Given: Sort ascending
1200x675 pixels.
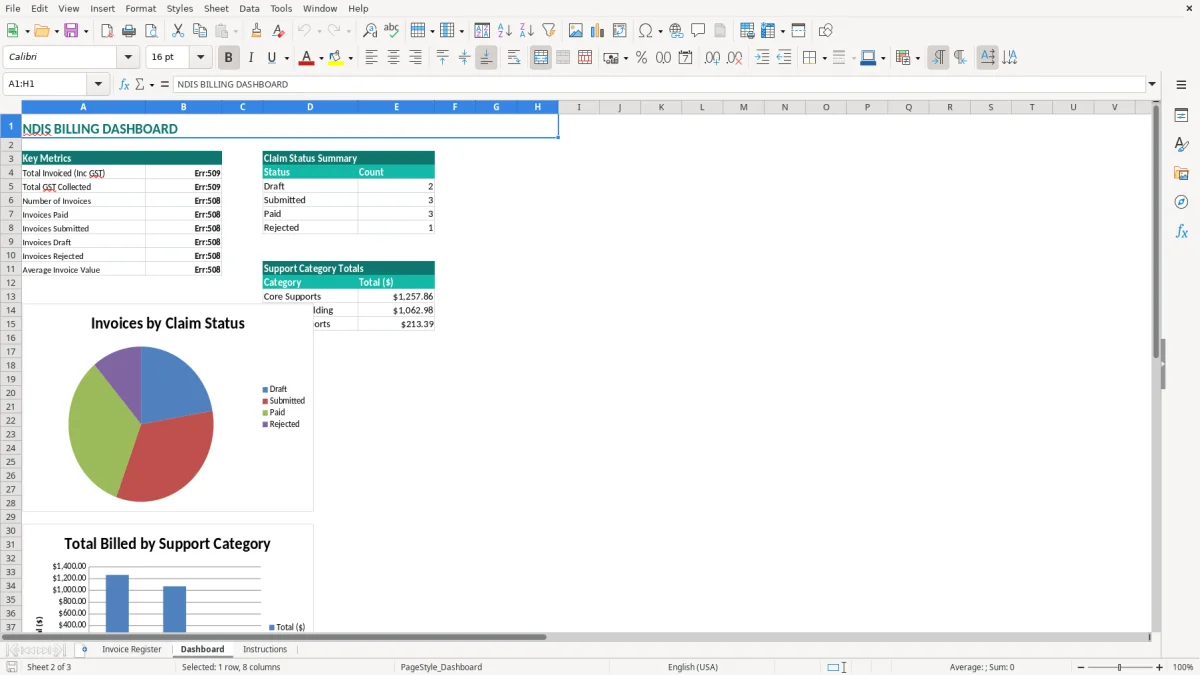Looking at the screenshot, I should pyautogui.click(x=505, y=31).
